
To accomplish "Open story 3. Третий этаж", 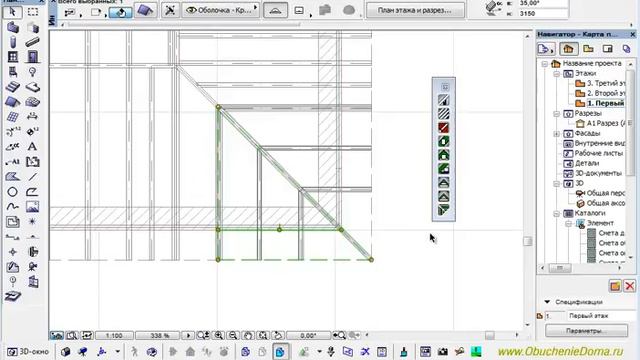I will click(x=600, y=83).
